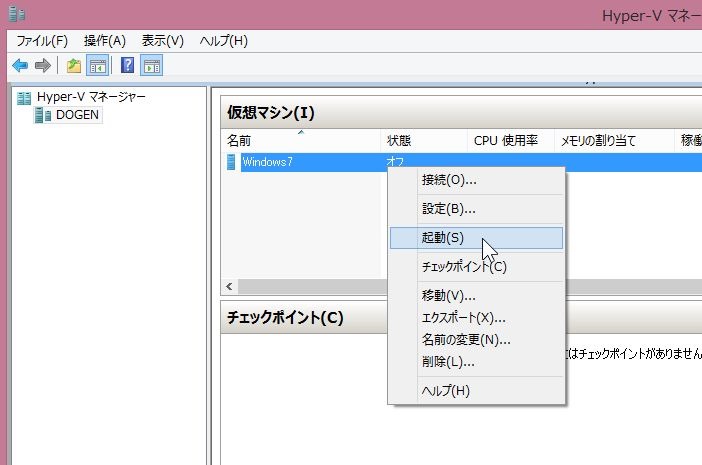Click the CPU 使用率 column header
Viewport: 702px width, 465px height.
506,141
